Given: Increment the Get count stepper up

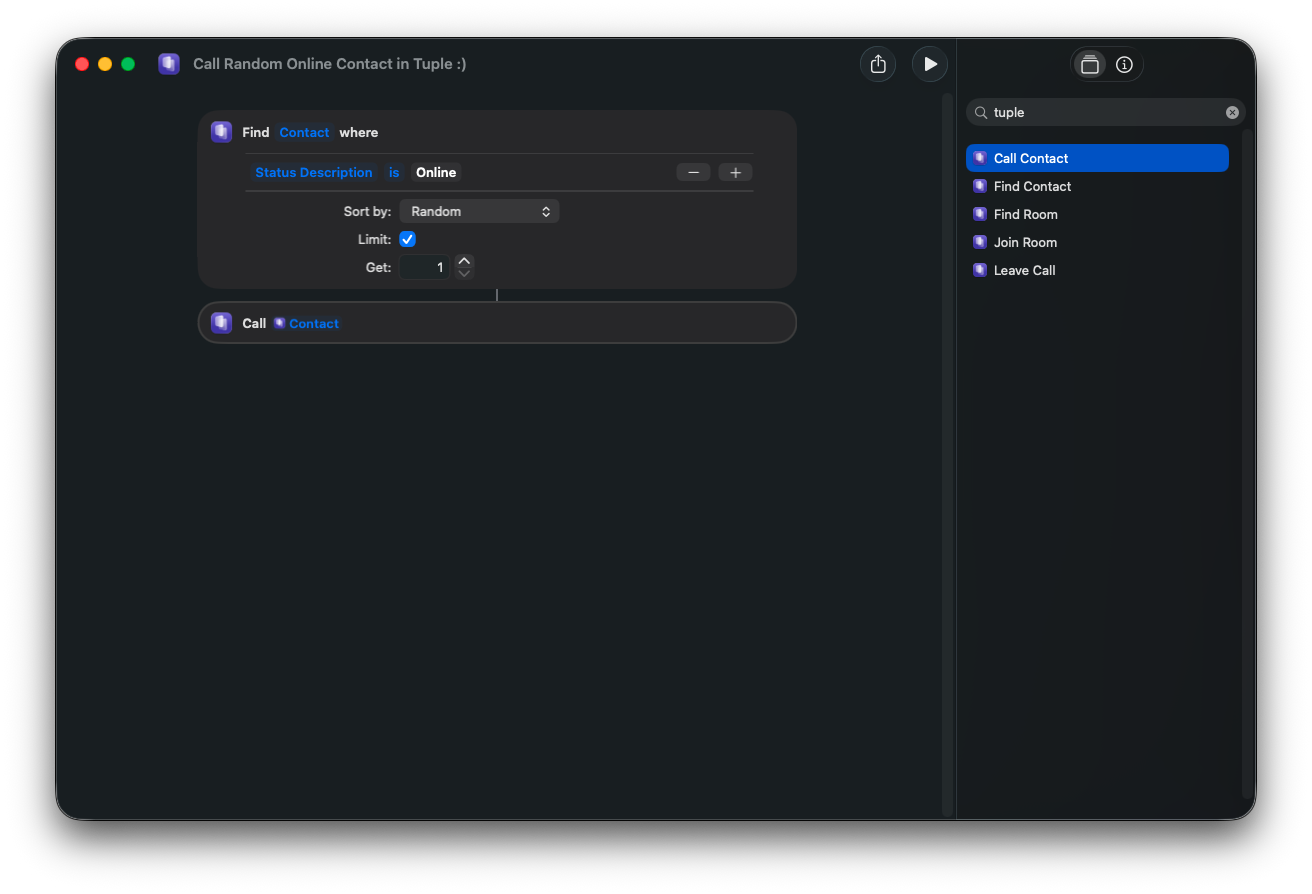Looking at the screenshot, I should (464, 261).
